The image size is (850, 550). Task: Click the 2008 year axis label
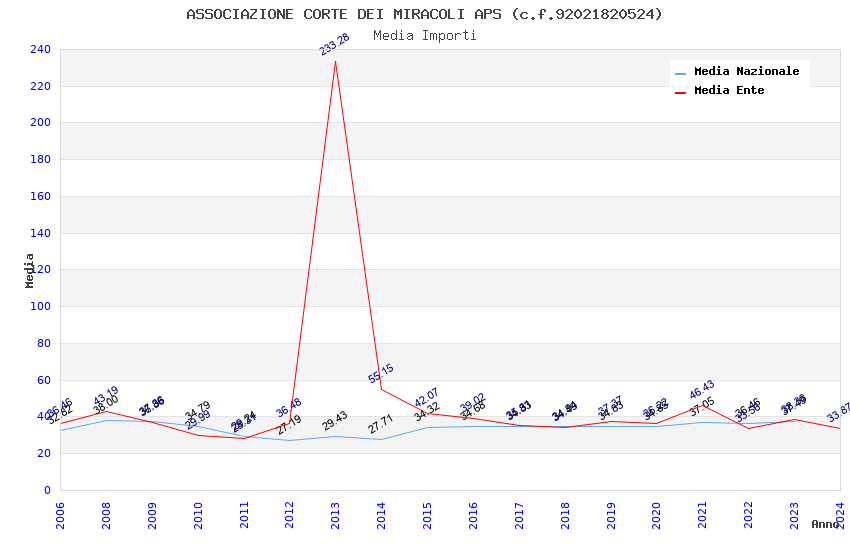click(106, 515)
